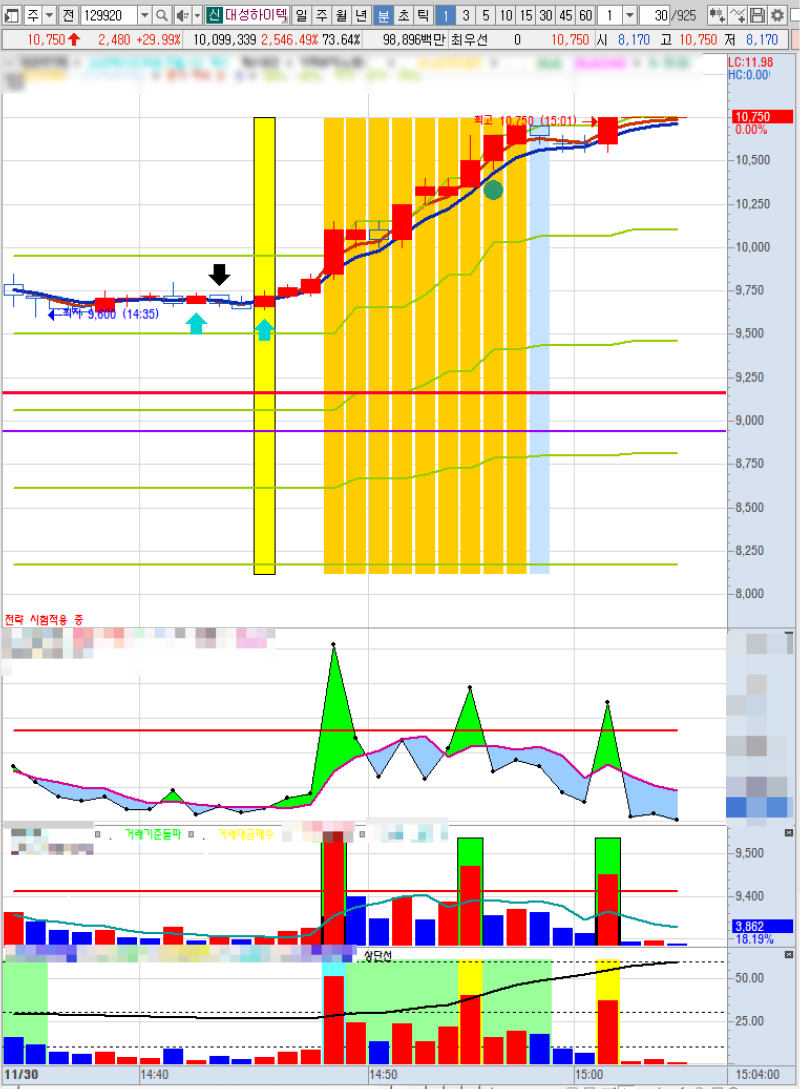Select the 틱 tick chart period
The width and height of the screenshot is (800, 1089).
click(x=423, y=15)
